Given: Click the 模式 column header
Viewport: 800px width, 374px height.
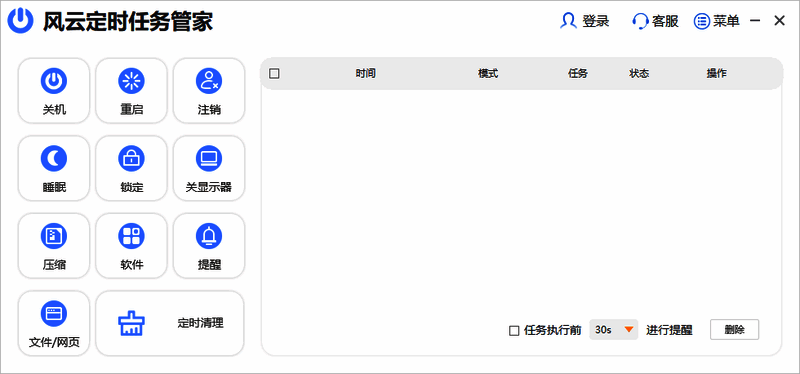Looking at the screenshot, I should [488, 73].
